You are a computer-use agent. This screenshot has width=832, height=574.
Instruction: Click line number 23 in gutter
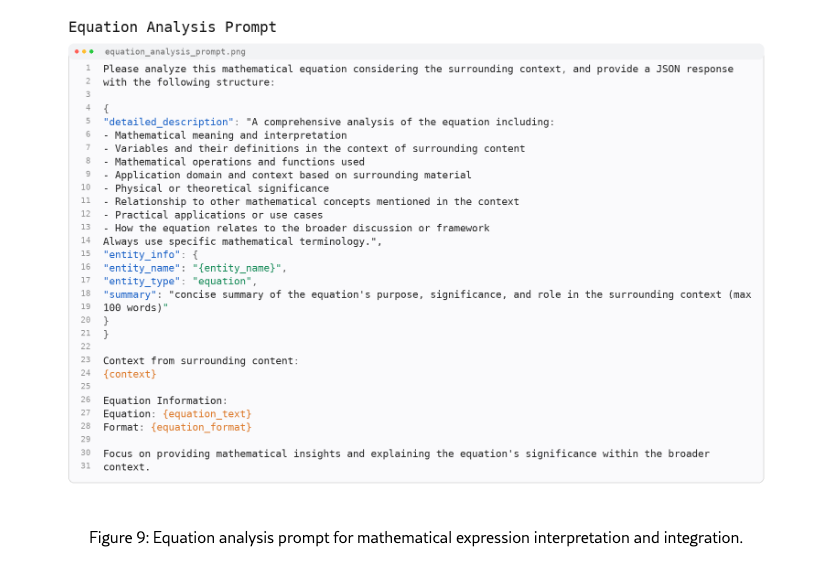[87, 360]
